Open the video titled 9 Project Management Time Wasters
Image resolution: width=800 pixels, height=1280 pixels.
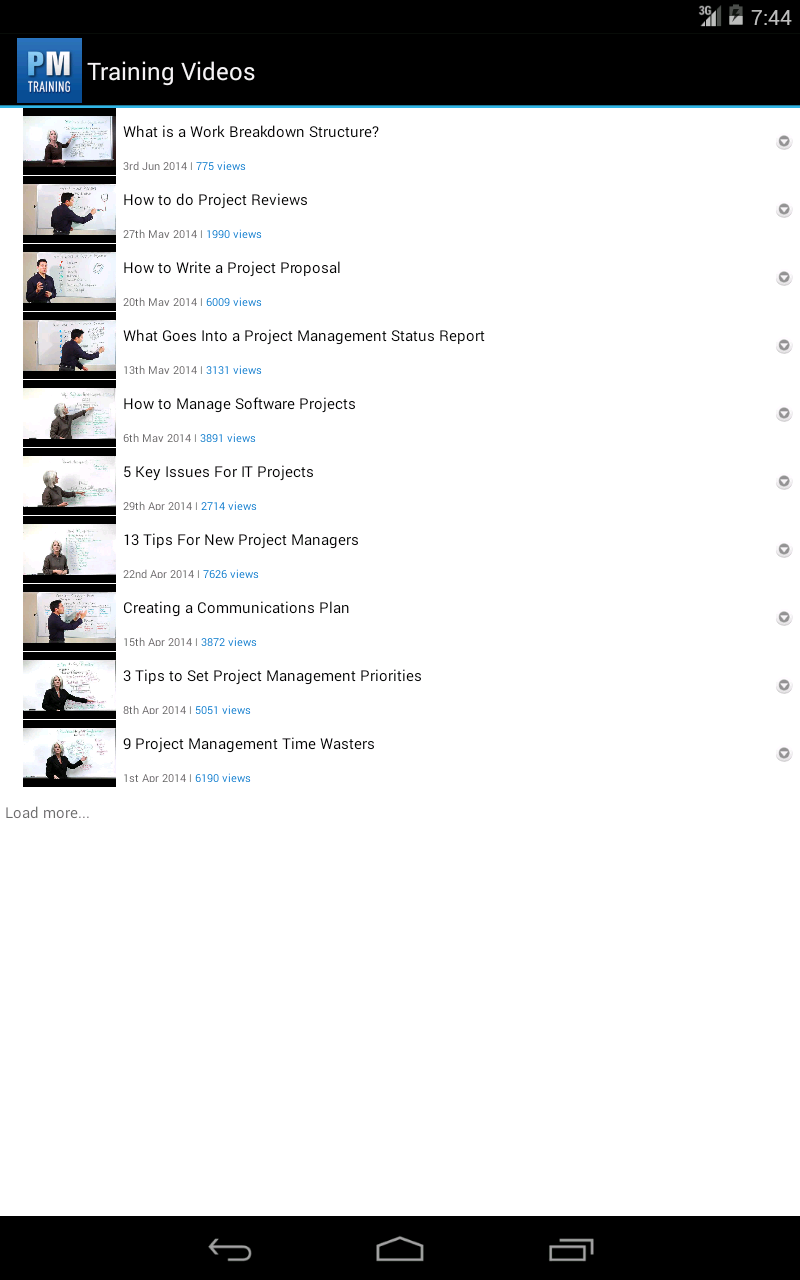point(249,744)
